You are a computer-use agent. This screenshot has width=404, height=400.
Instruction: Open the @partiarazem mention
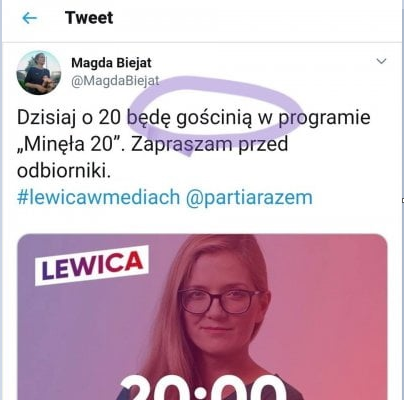coord(249,198)
